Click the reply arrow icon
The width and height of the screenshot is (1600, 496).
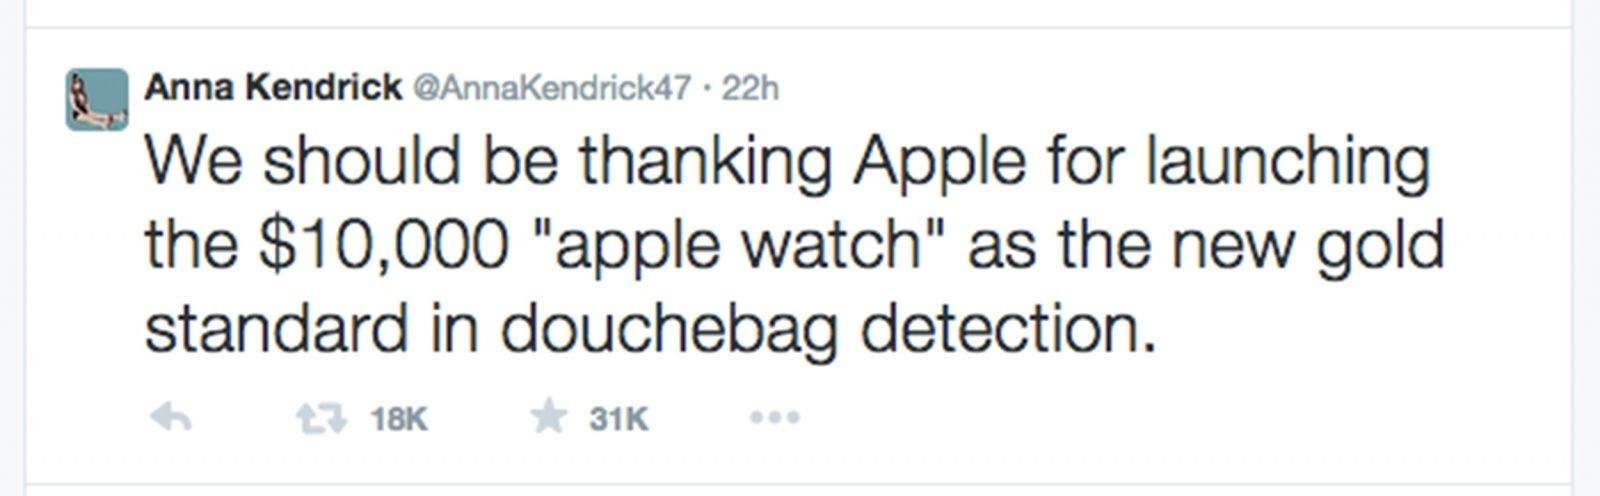pyautogui.click(x=171, y=417)
